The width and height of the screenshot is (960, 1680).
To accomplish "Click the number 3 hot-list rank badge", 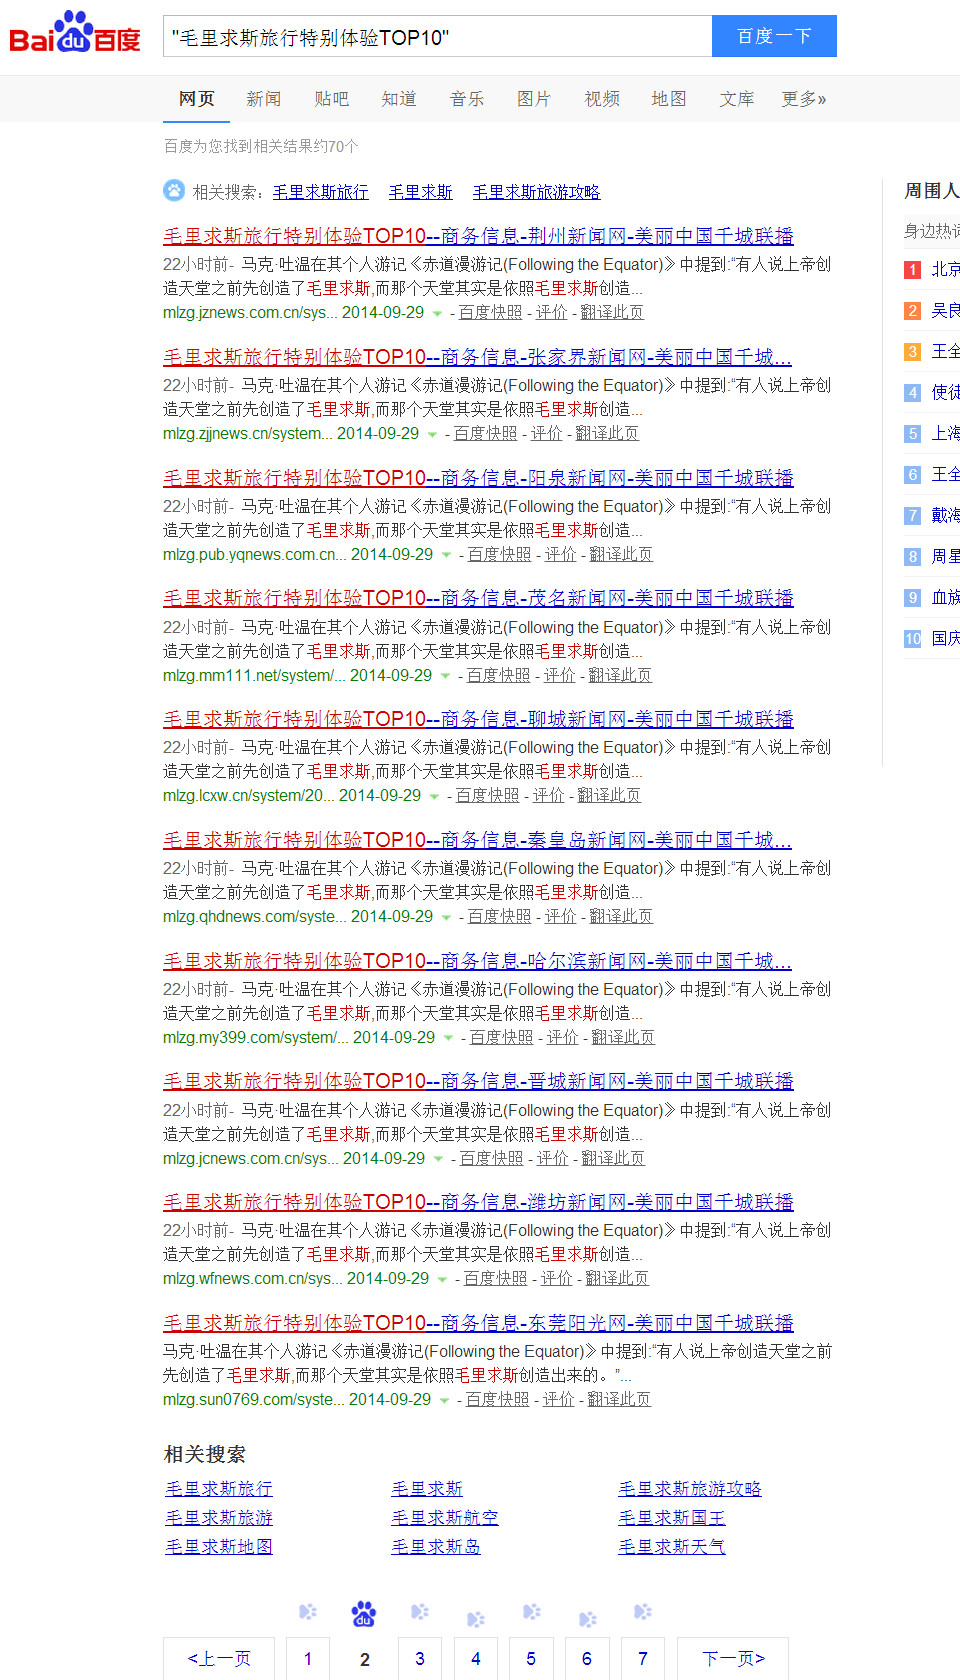I will click(912, 352).
